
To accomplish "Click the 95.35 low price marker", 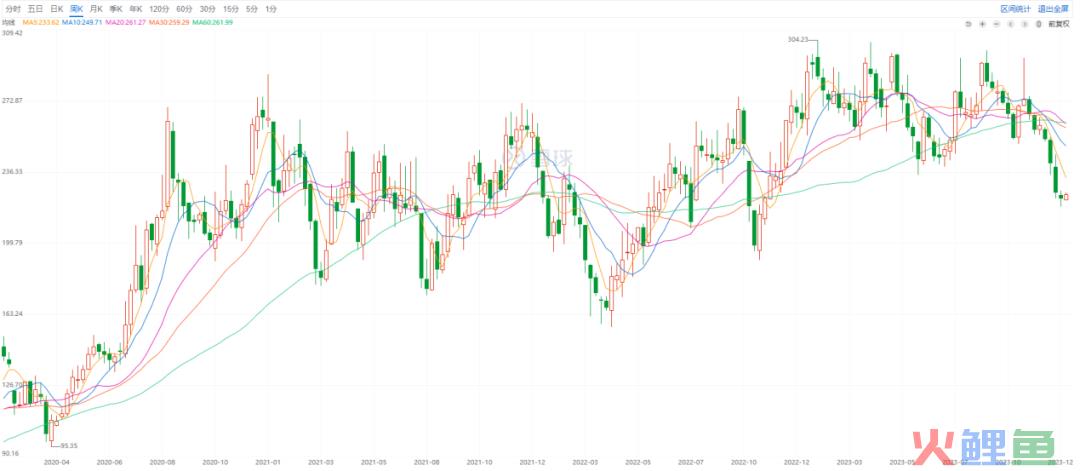I will point(68,446).
